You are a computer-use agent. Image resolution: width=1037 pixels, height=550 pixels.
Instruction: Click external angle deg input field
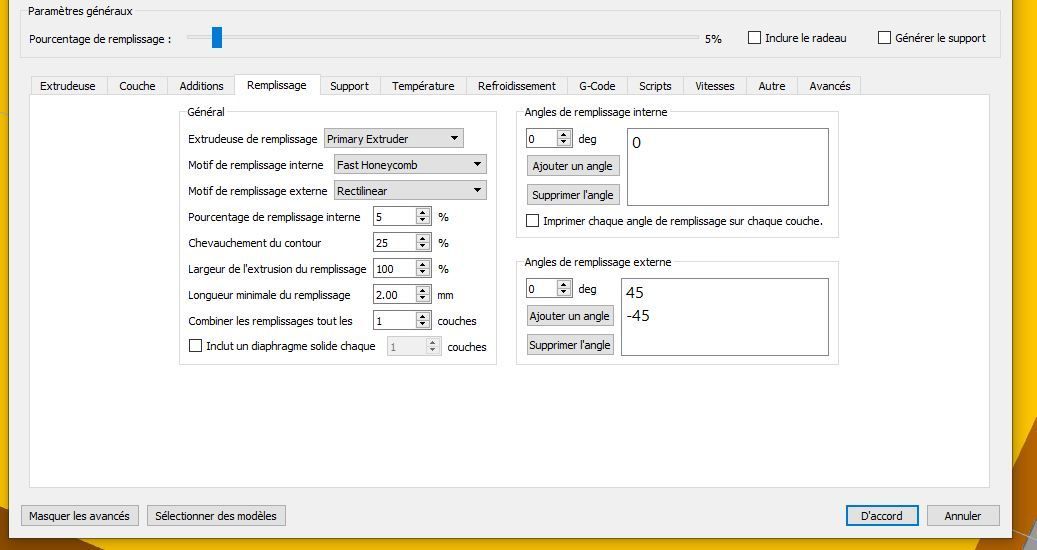(x=542, y=289)
